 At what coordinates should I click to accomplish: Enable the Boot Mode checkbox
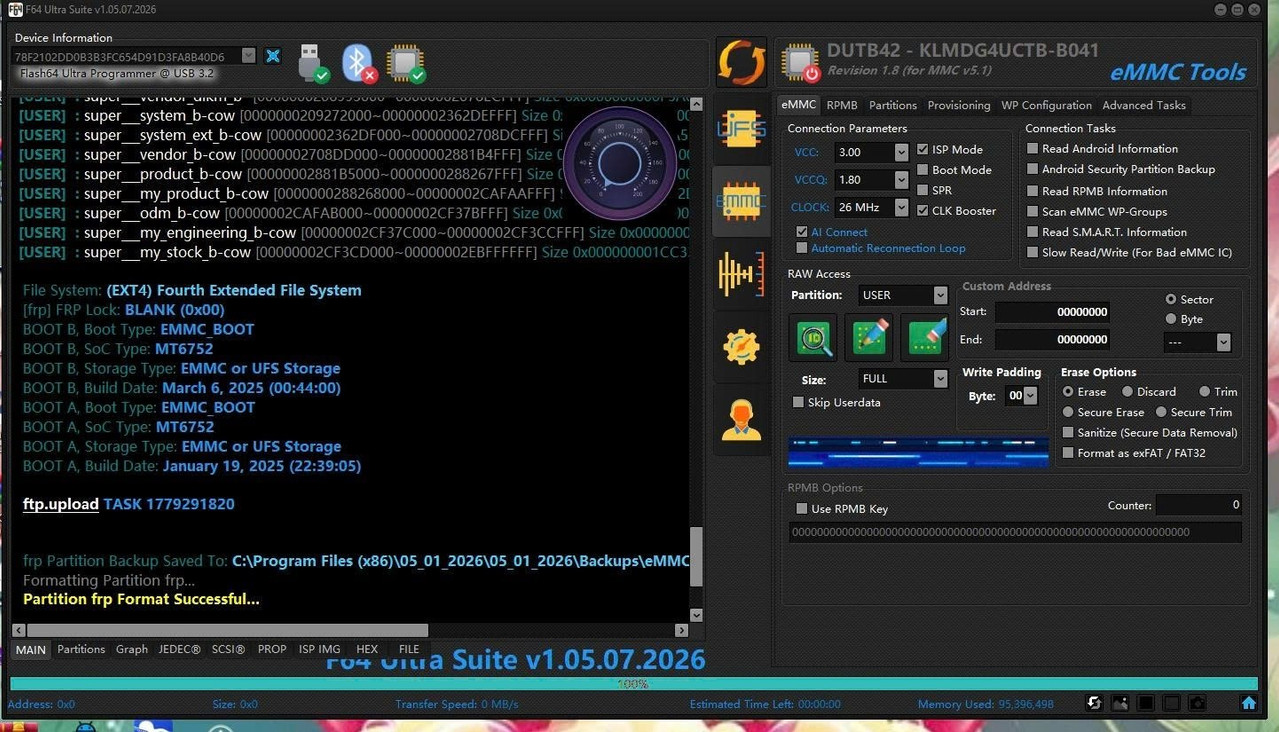(923, 170)
